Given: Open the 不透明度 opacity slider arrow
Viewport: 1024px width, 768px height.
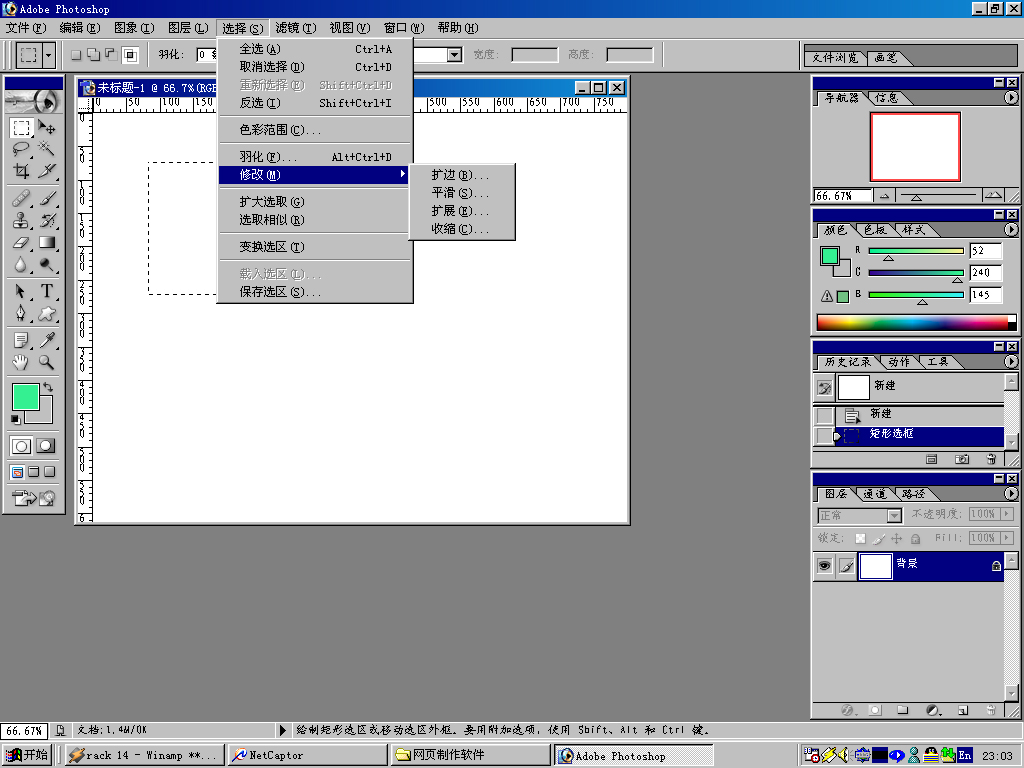Looking at the screenshot, I should point(1007,514).
